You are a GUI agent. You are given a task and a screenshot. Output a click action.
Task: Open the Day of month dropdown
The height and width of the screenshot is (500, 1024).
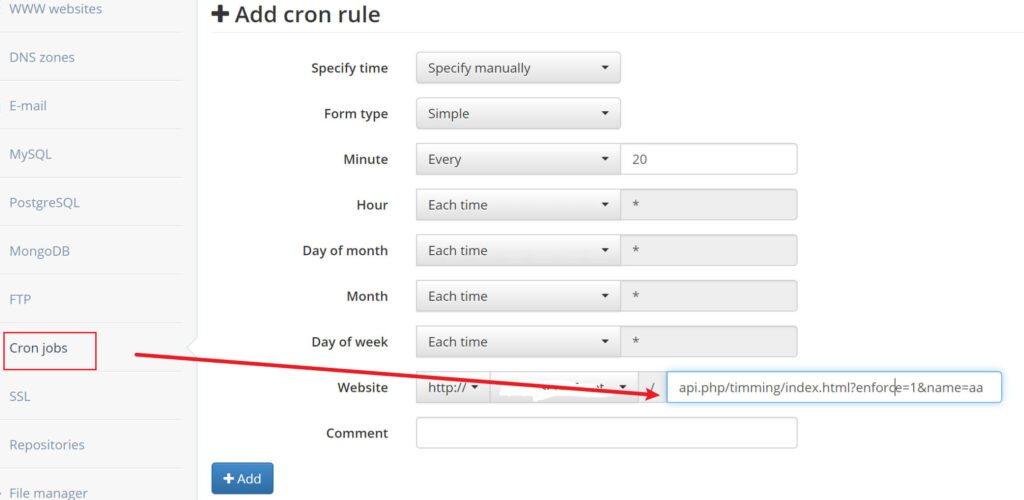[x=518, y=250]
